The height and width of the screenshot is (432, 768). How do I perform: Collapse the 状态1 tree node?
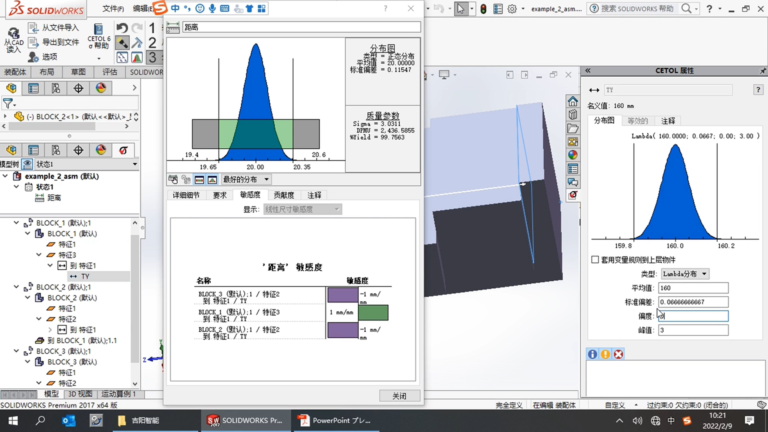[17, 187]
